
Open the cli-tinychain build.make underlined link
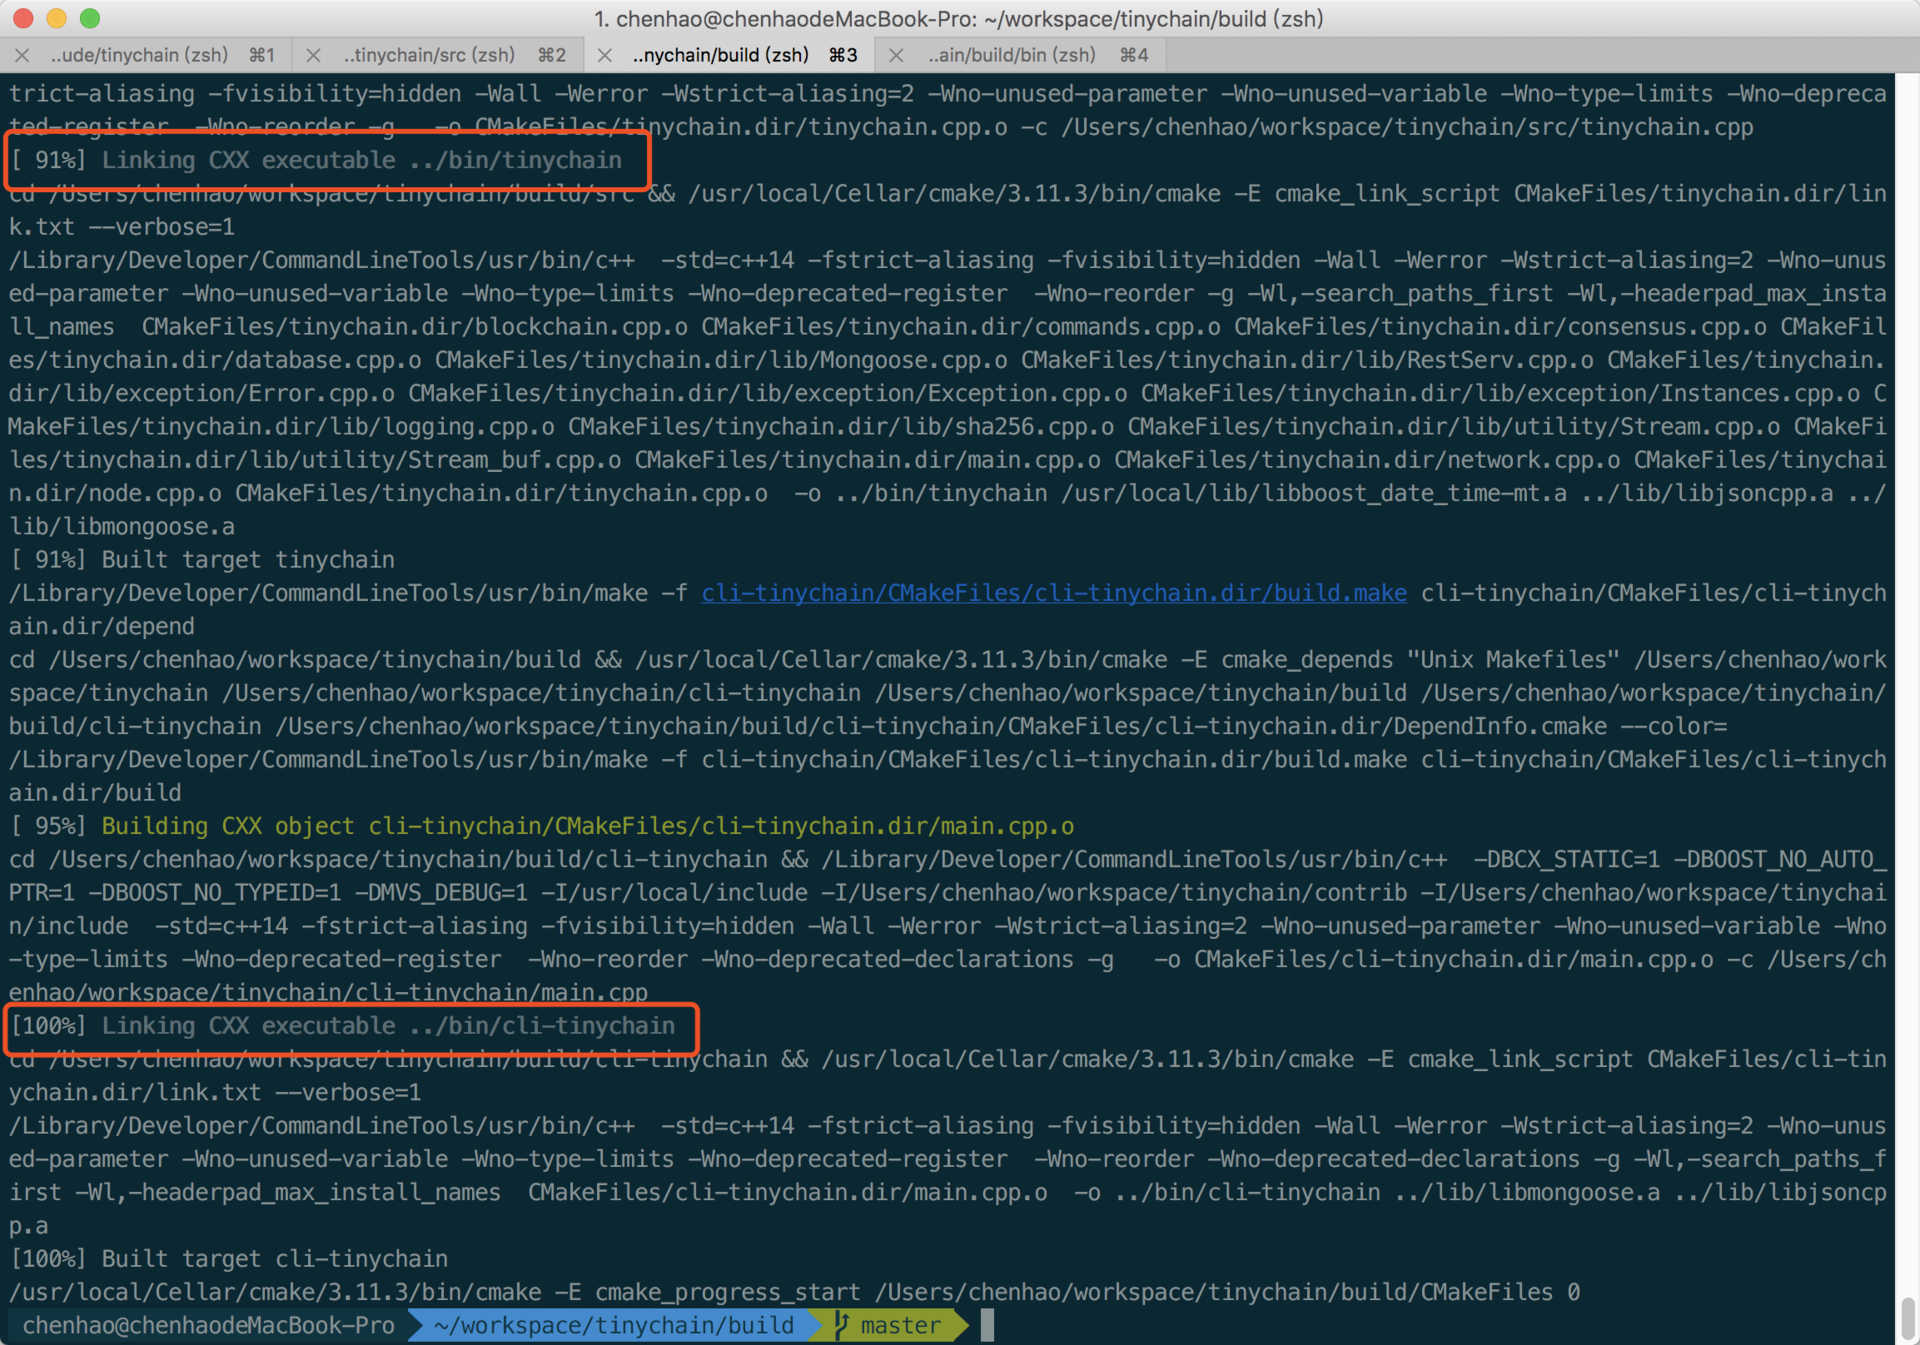[x=1053, y=593]
